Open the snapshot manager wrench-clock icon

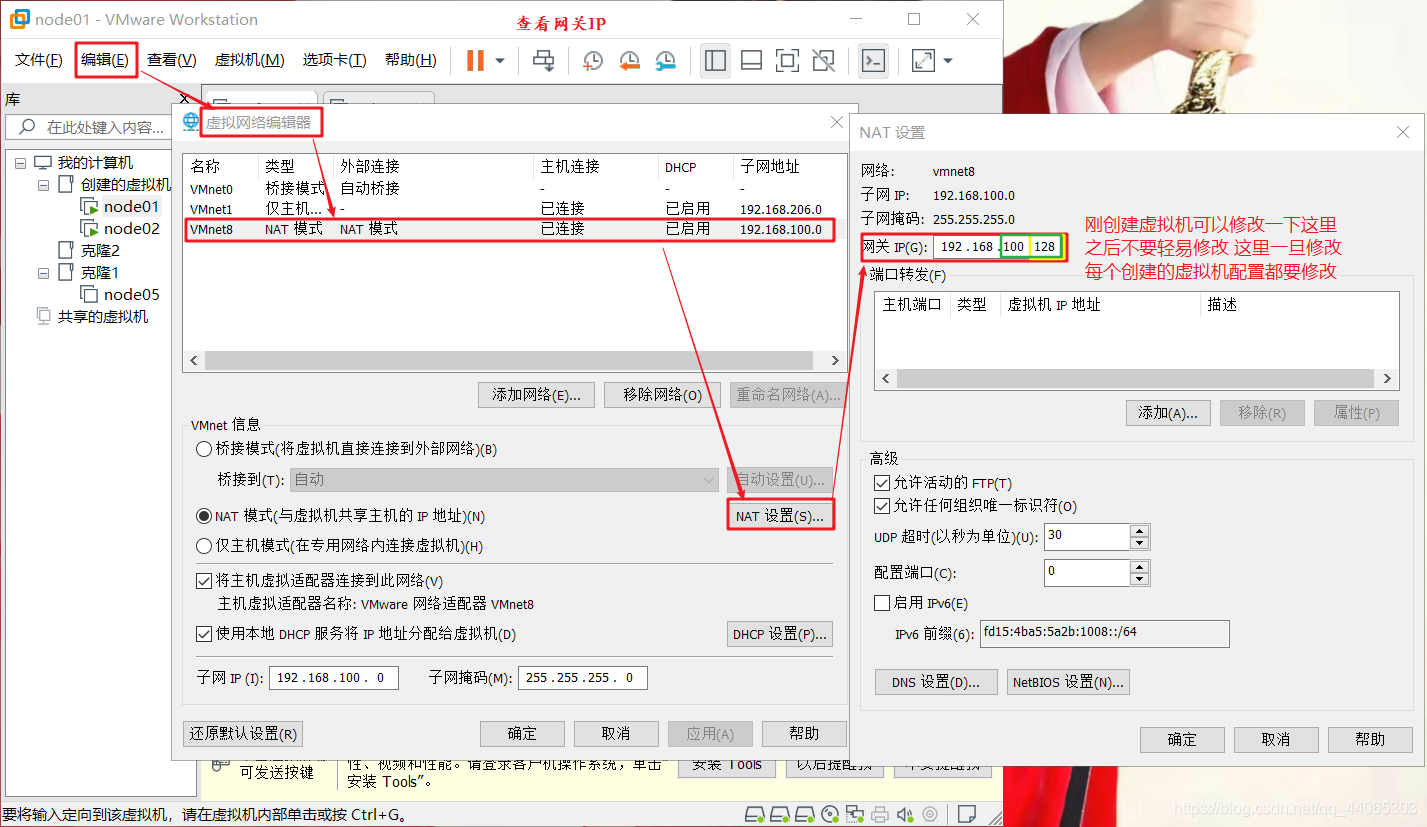(666, 61)
